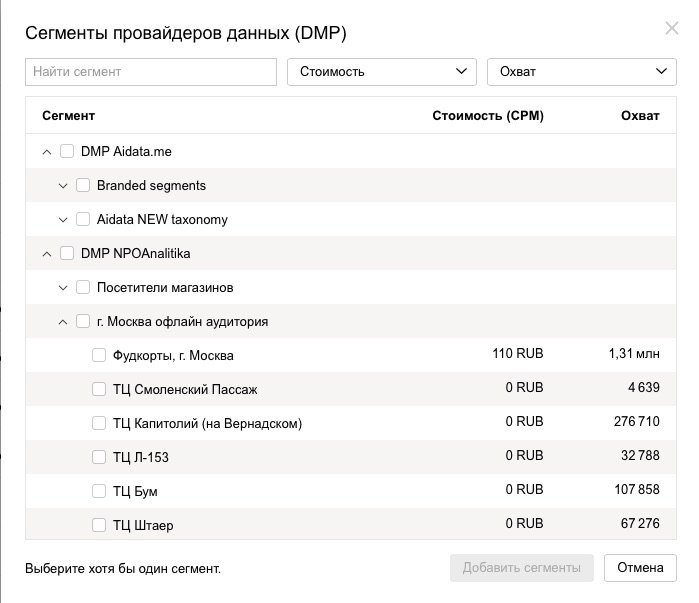
Task: Select the ТЦ Штаер row label
Action: pos(143,525)
